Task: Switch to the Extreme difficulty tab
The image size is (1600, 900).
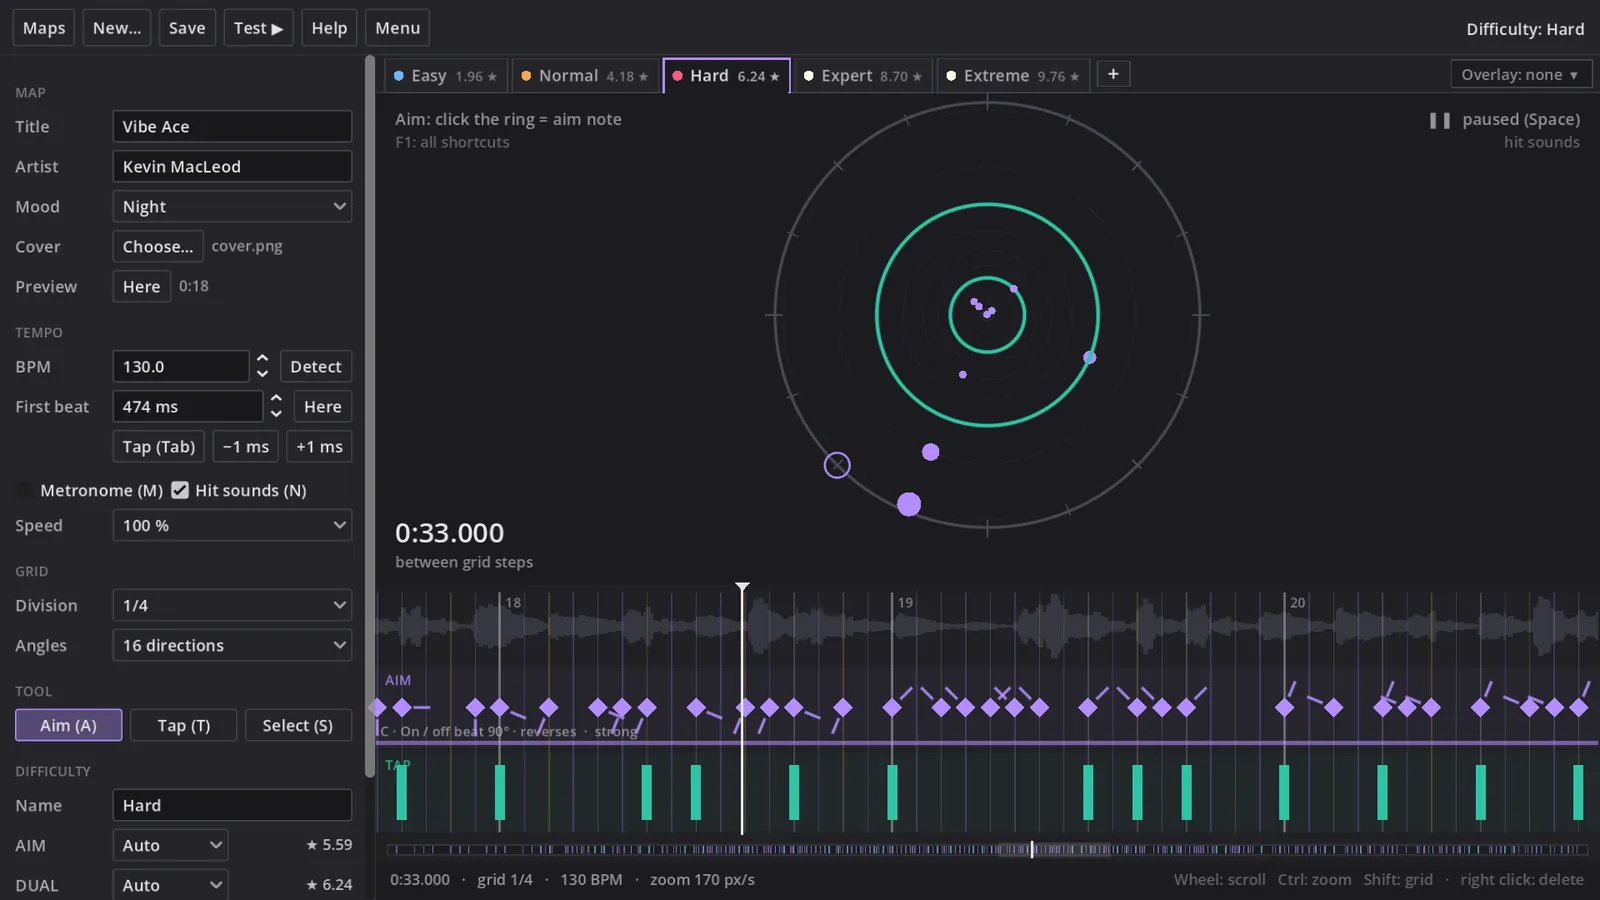Action: [1013, 76]
